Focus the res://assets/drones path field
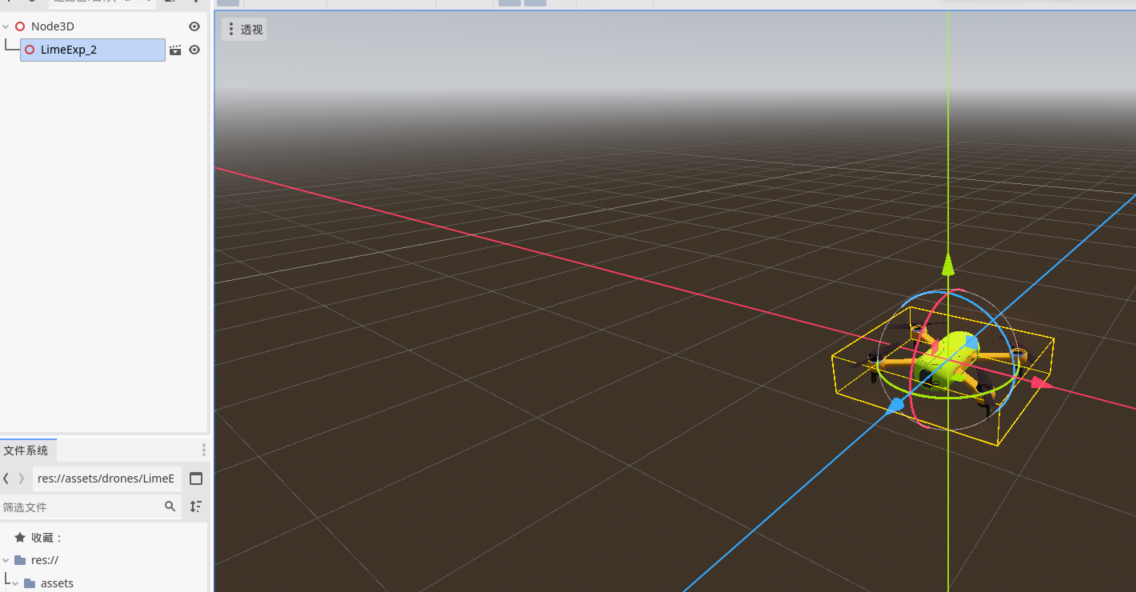Image resolution: width=1136 pixels, height=592 pixels. tap(106, 478)
